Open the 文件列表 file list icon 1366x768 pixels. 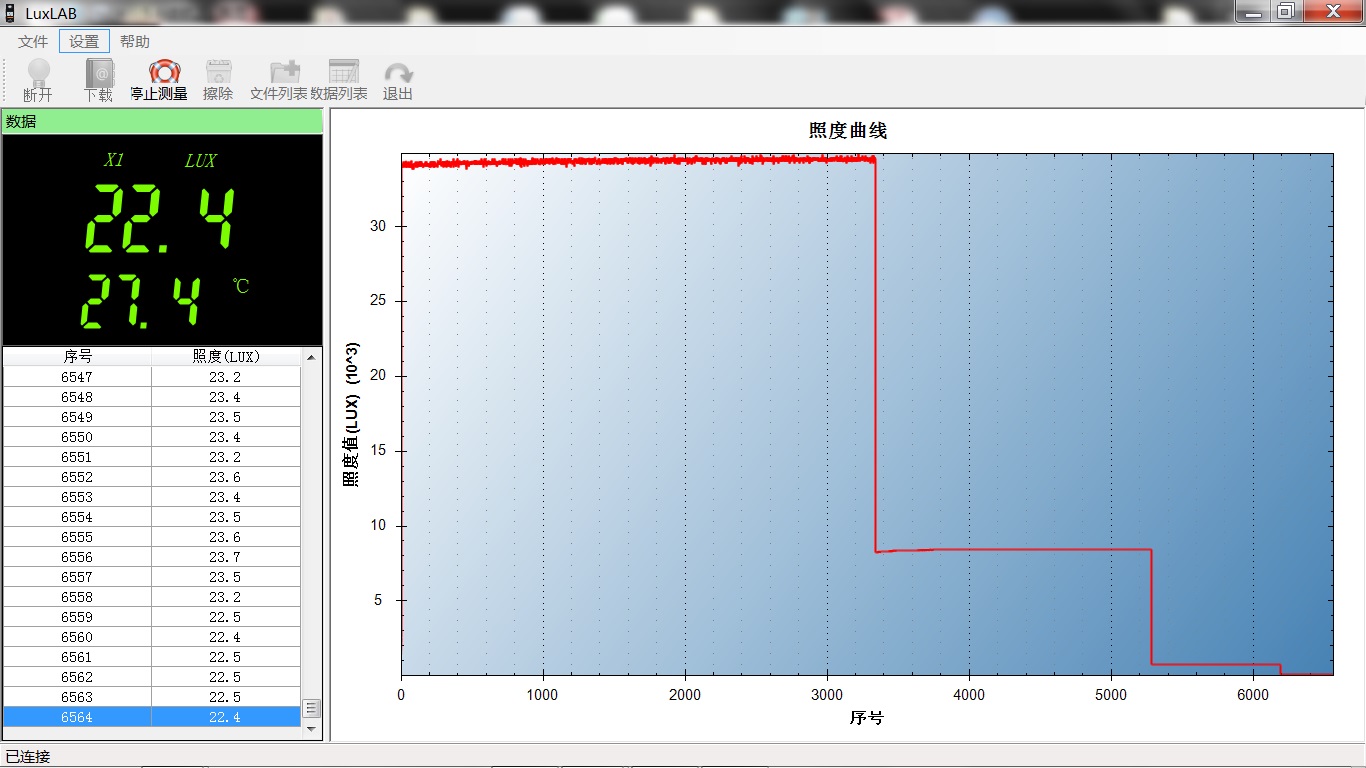[x=284, y=73]
